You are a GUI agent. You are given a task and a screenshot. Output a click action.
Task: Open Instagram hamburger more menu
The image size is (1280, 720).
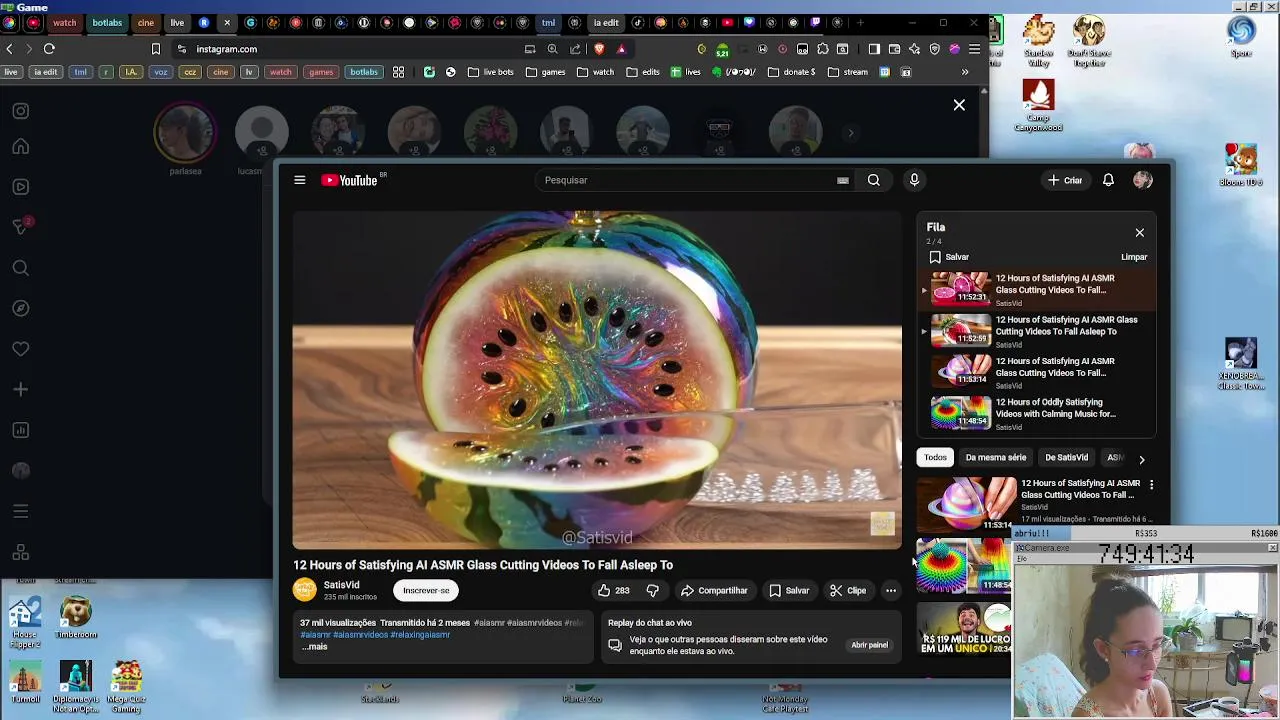point(21,511)
